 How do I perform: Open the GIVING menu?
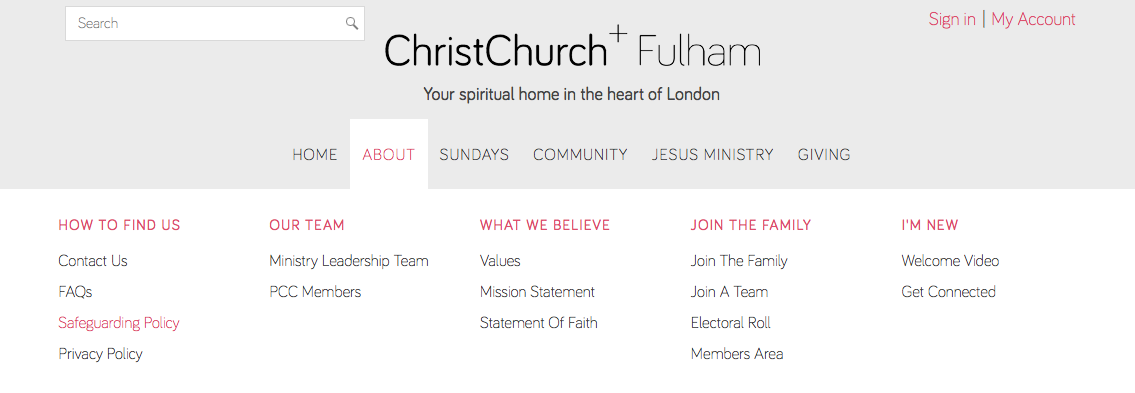pos(824,155)
